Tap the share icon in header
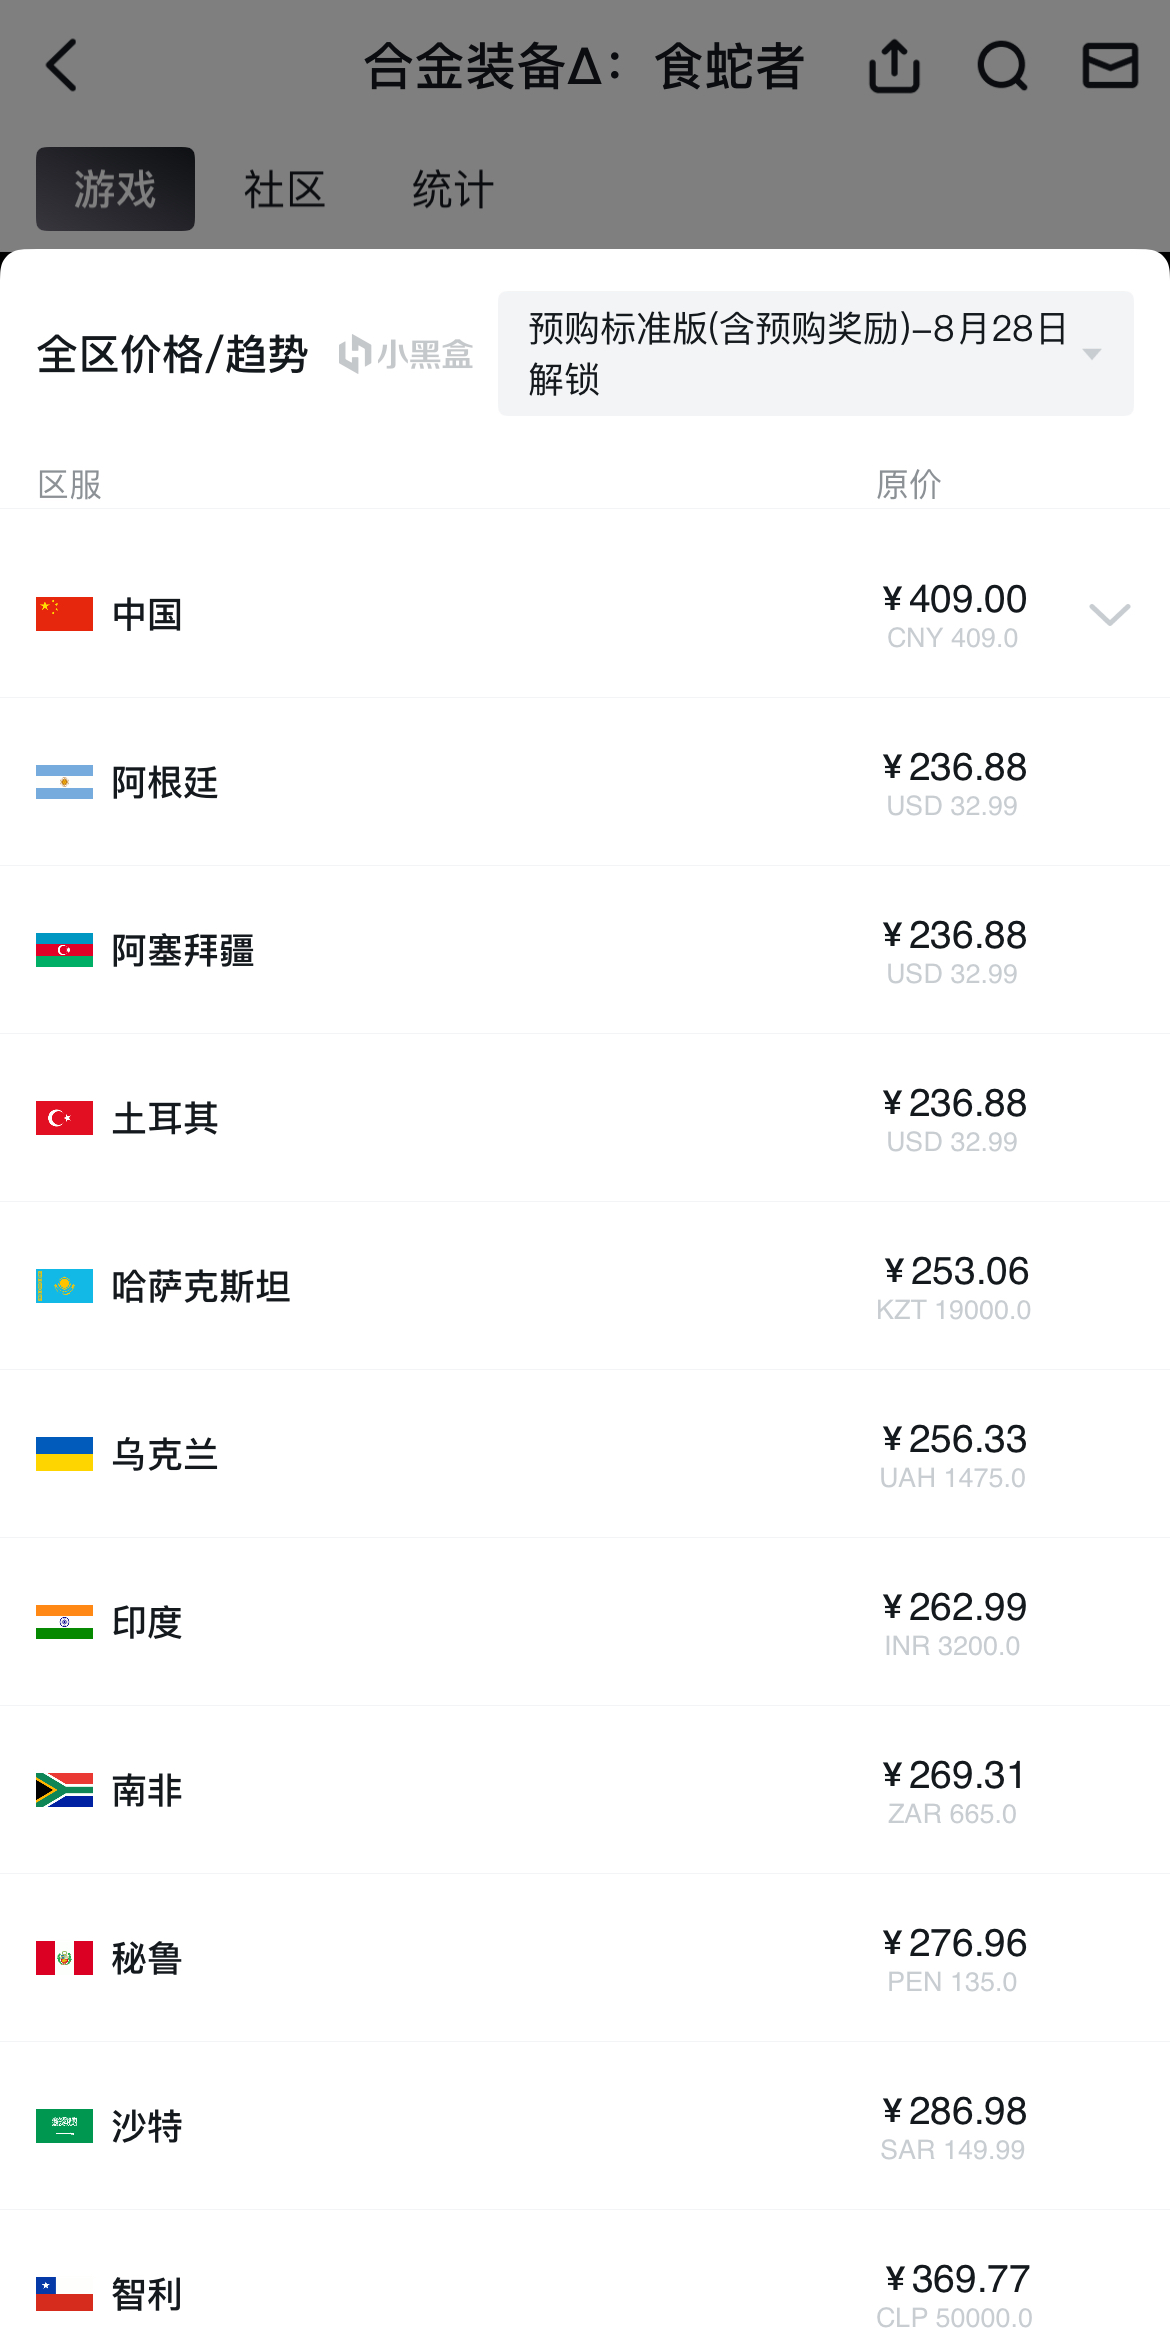Screen dimensions: 1170x2342 pyautogui.click(x=894, y=66)
